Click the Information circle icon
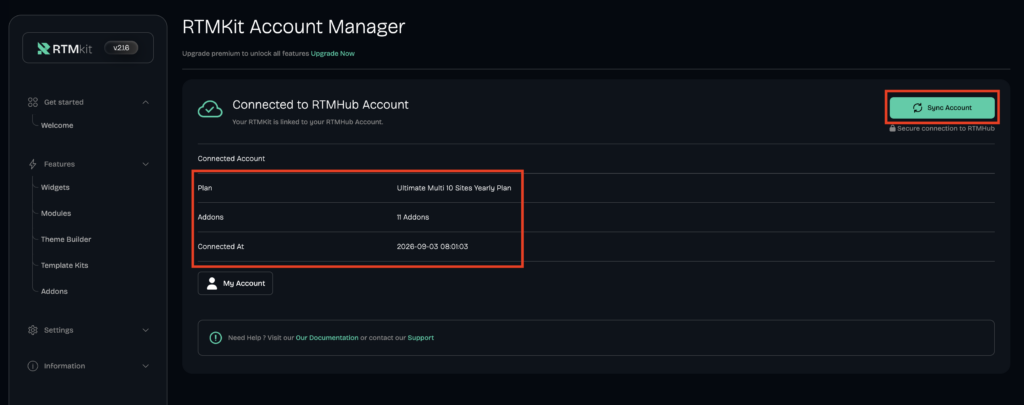The image size is (1024, 405). [x=33, y=366]
